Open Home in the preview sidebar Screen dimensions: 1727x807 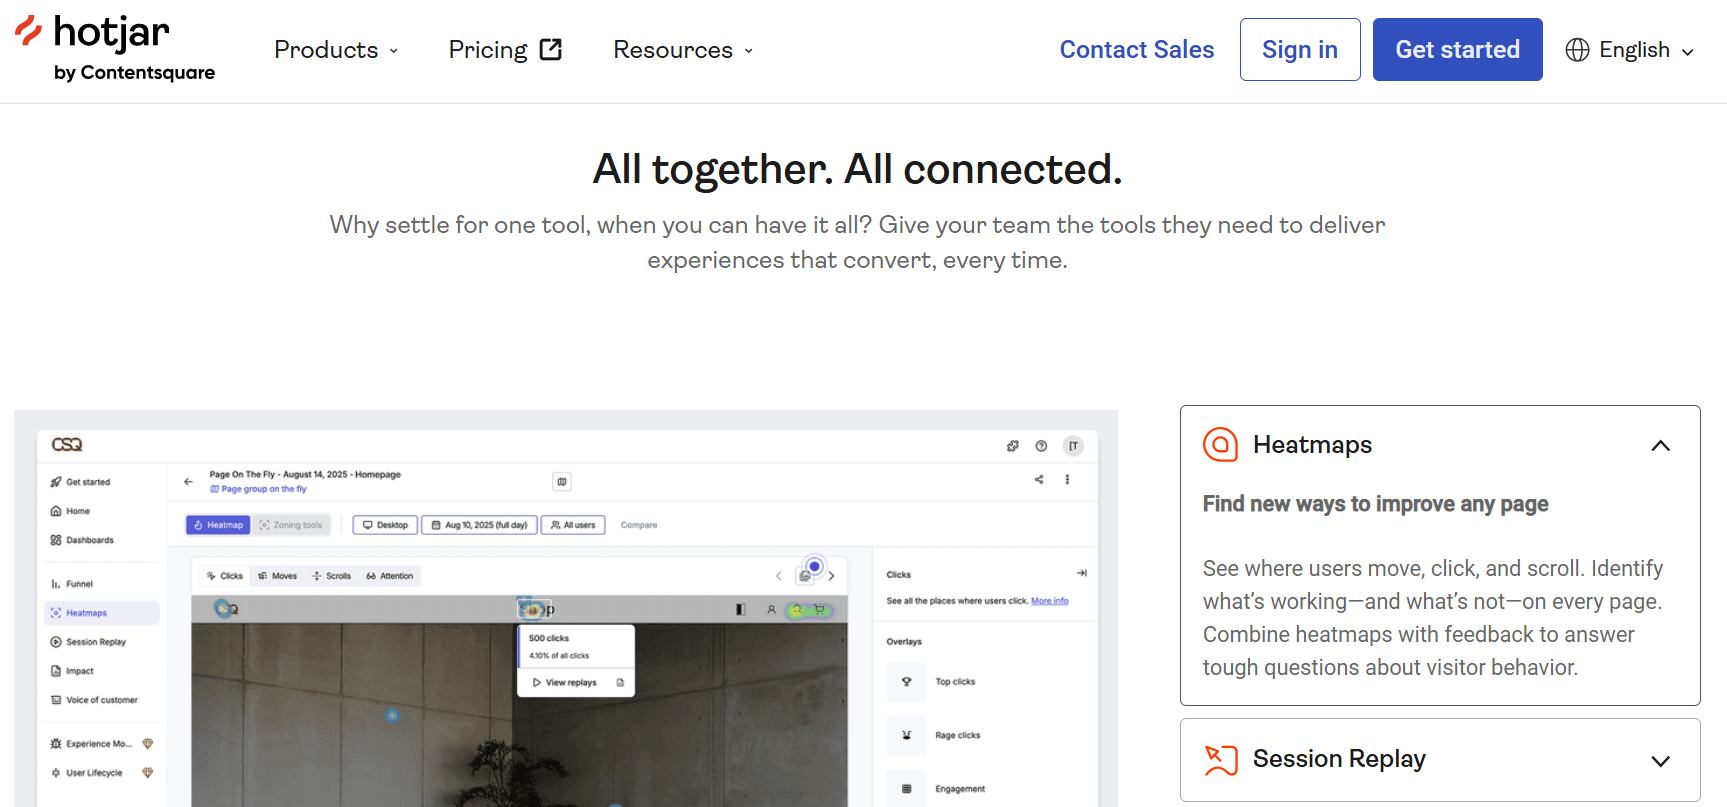pos(71,511)
